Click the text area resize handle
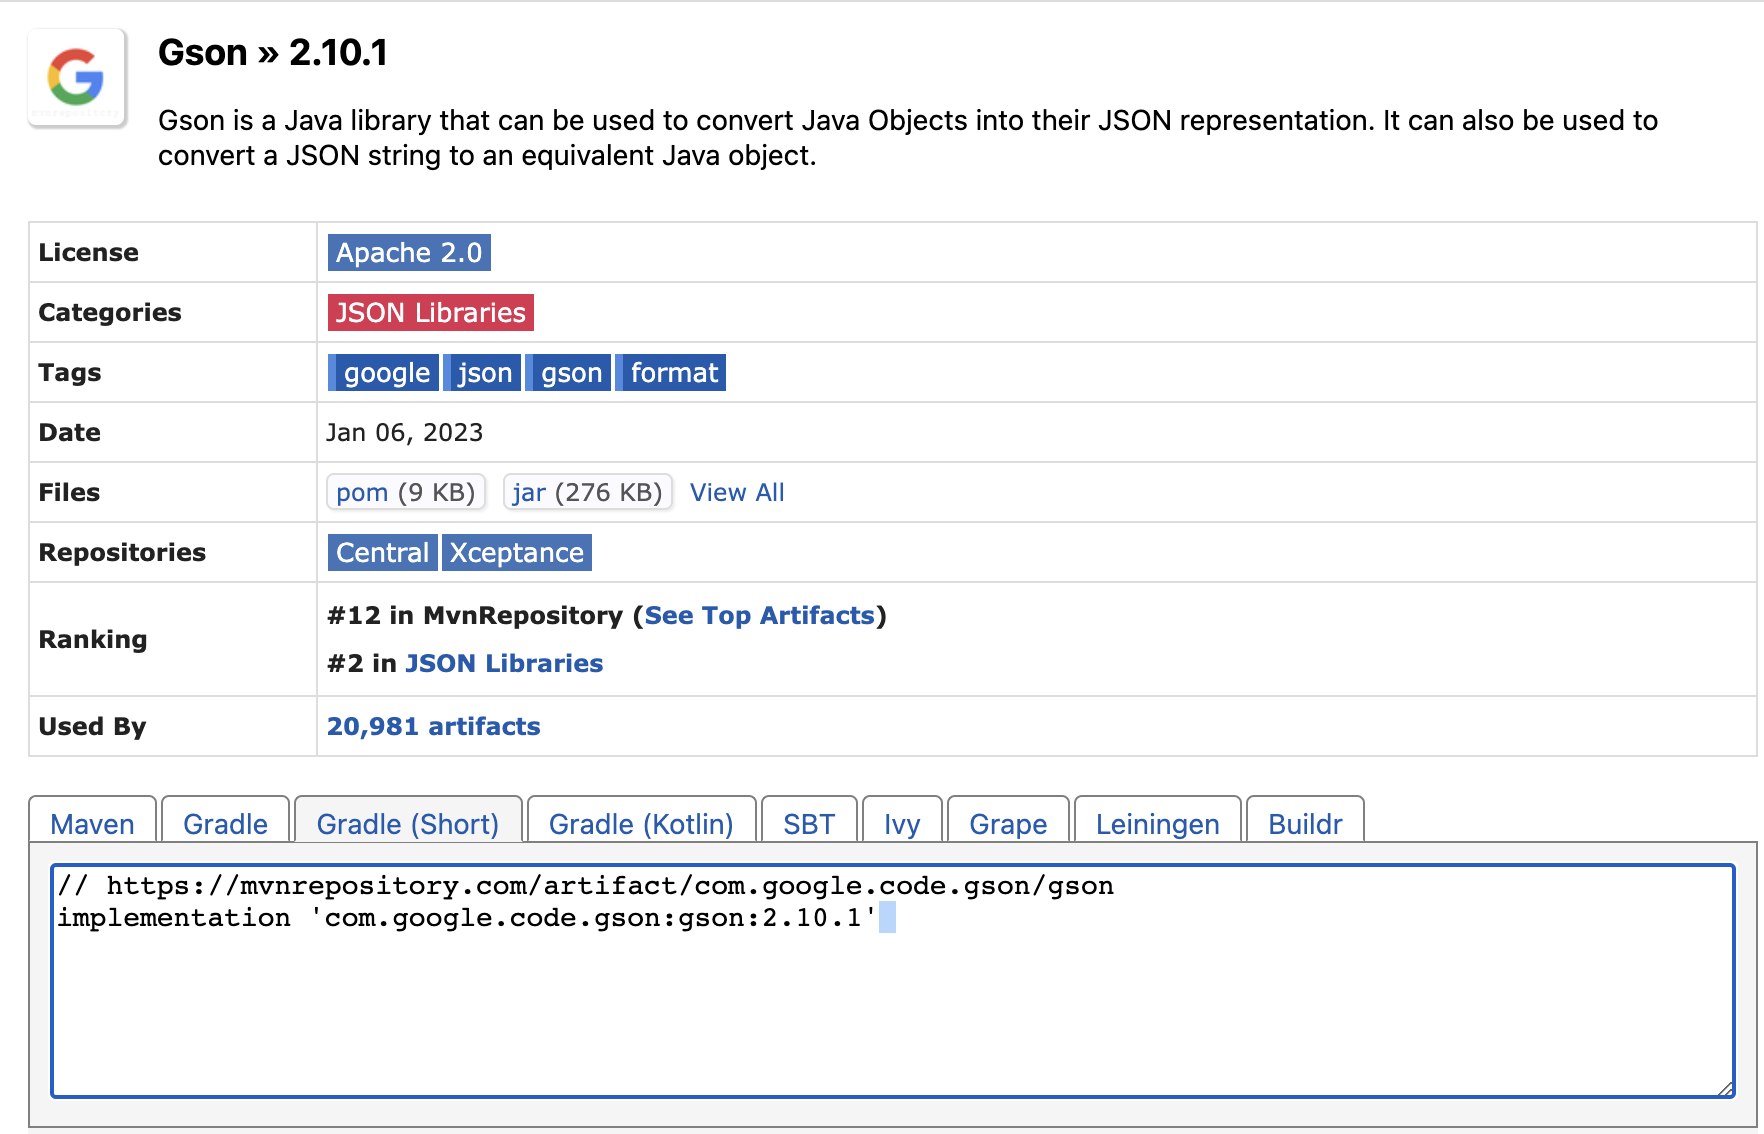The width and height of the screenshot is (1764, 1134). pos(1725,1088)
